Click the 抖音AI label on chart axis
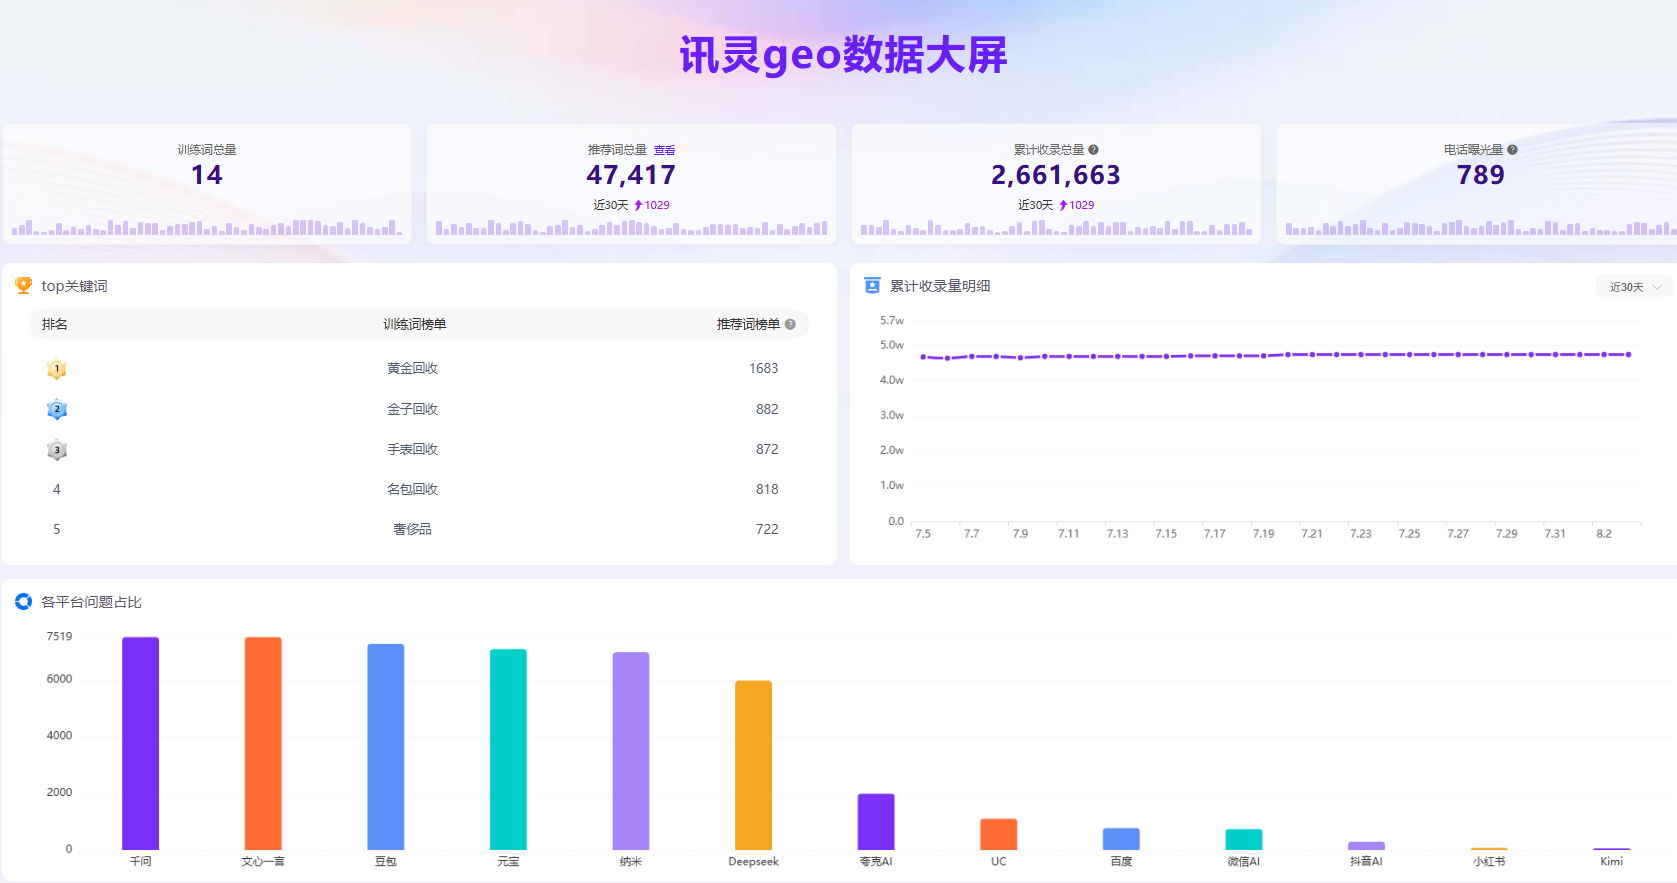This screenshot has width=1677, height=883. point(1366,862)
